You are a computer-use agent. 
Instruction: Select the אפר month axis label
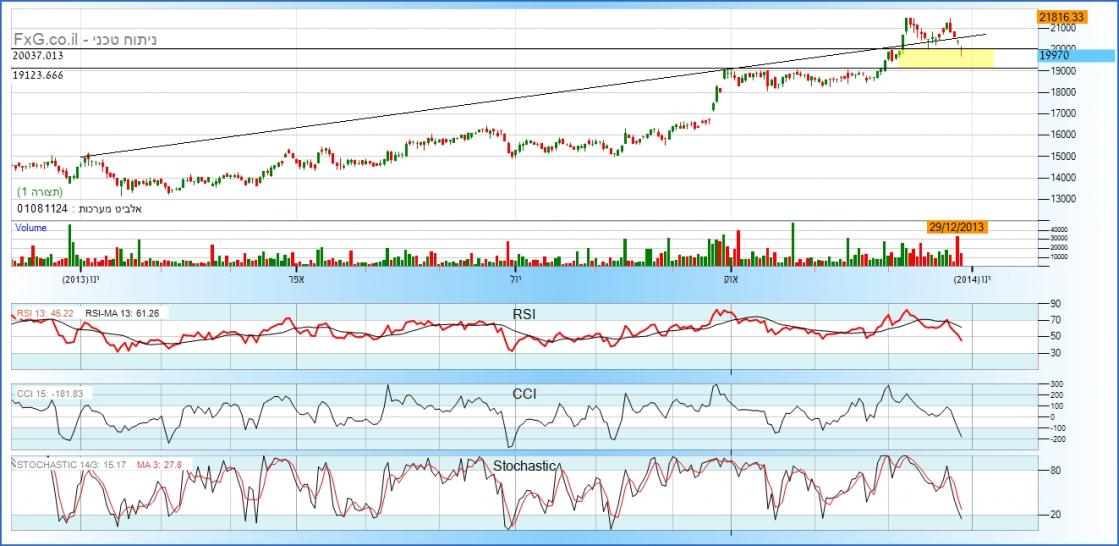[x=296, y=279]
